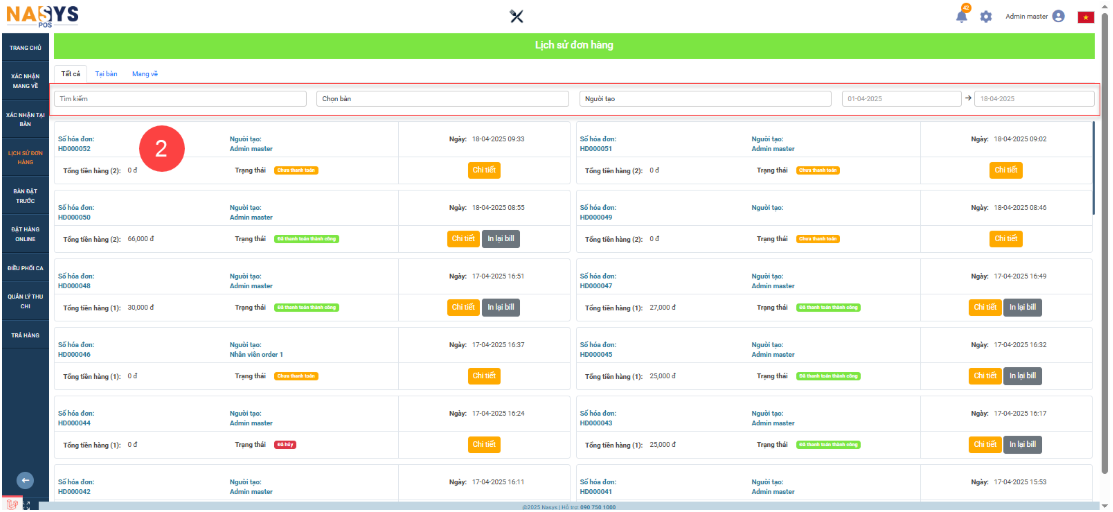The width and height of the screenshot is (1113, 512).
Task: Click the Admin master user avatar
Action: (x=1058, y=16)
